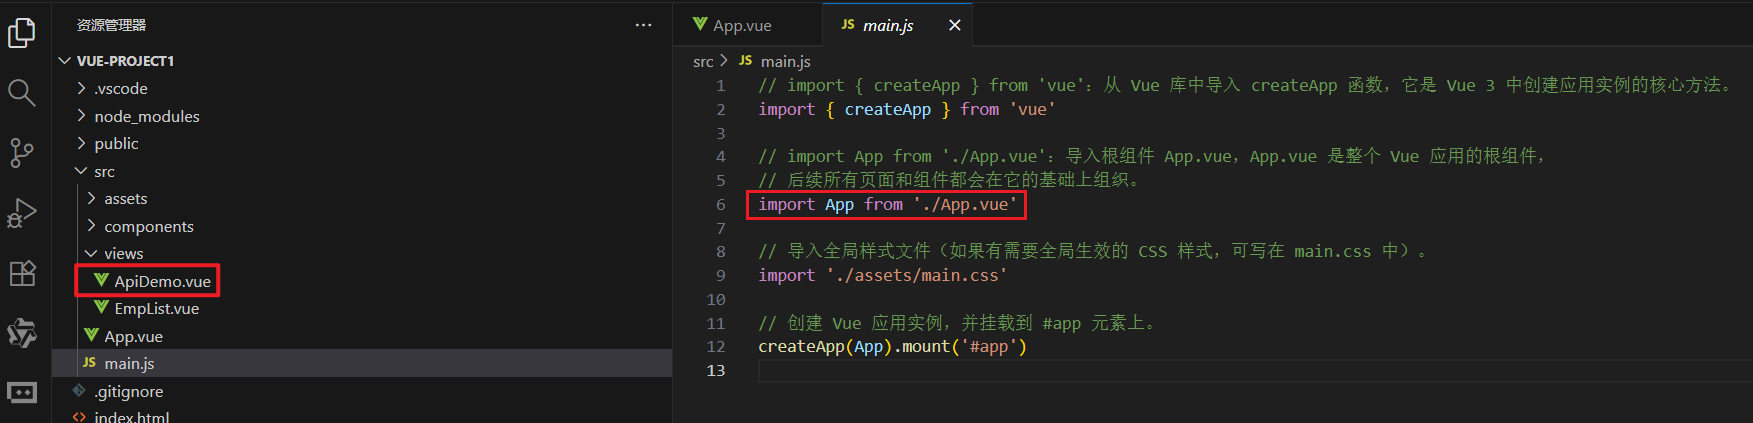Click the JS icon beside main.js in tree
This screenshot has width=1753, height=423.
(89, 363)
